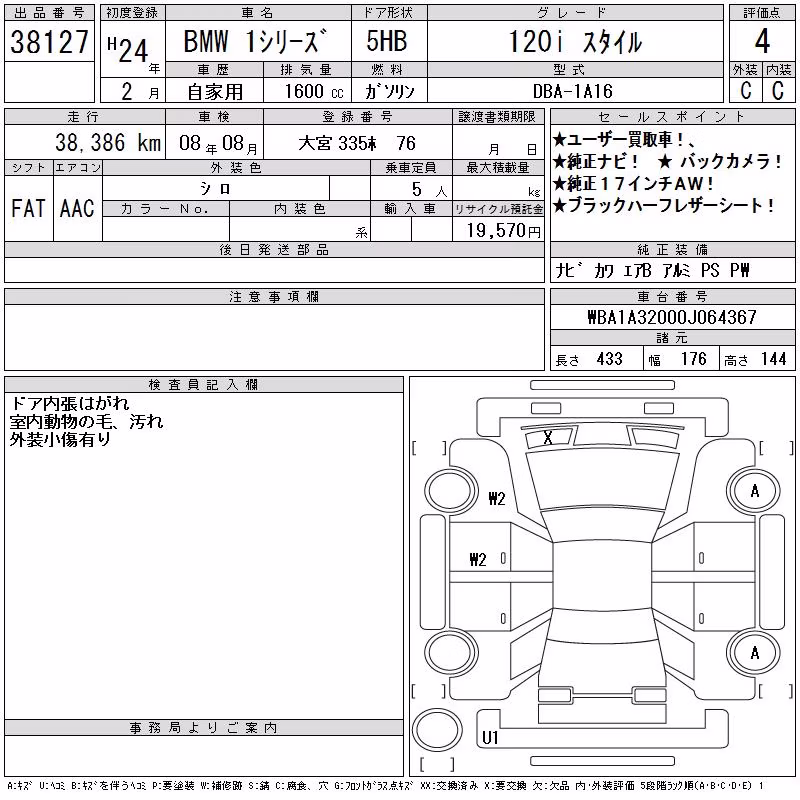Click the sales point ★バックカメラ！
This screenshot has width=800, height=800.
[720, 162]
